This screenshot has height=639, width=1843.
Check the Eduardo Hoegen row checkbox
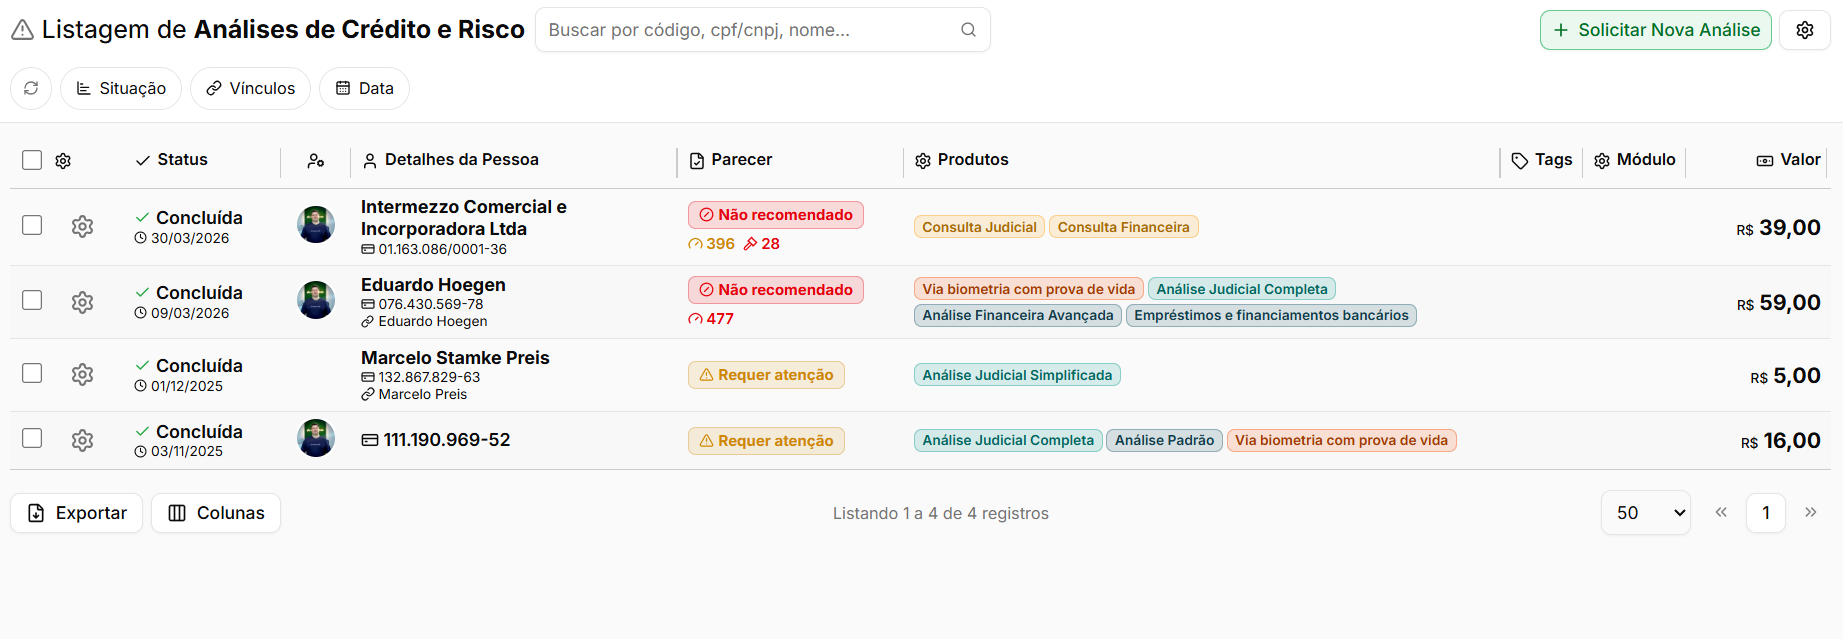[x=32, y=300]
